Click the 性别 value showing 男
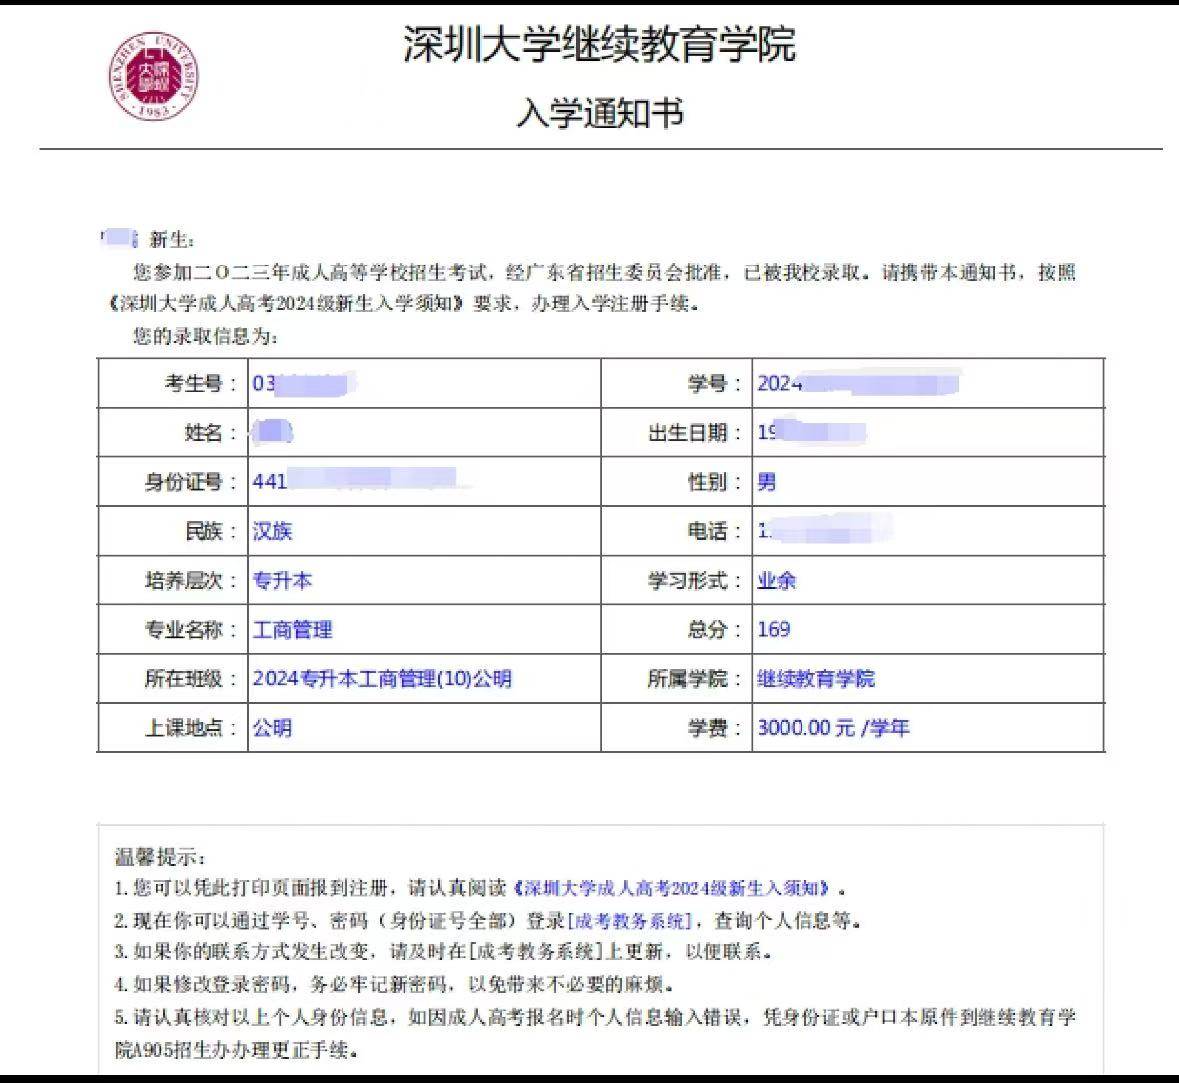The height and width of the screenshot is (1083, 1179). point(767,482)
